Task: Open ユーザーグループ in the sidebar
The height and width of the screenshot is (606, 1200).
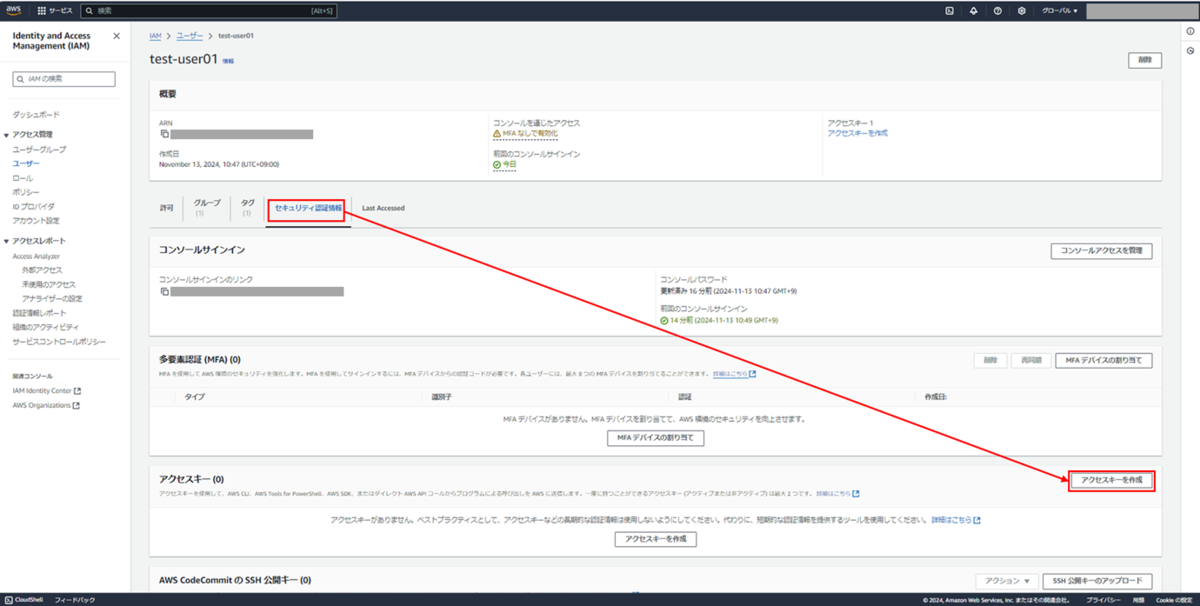Action: click(x=39, y=149)
